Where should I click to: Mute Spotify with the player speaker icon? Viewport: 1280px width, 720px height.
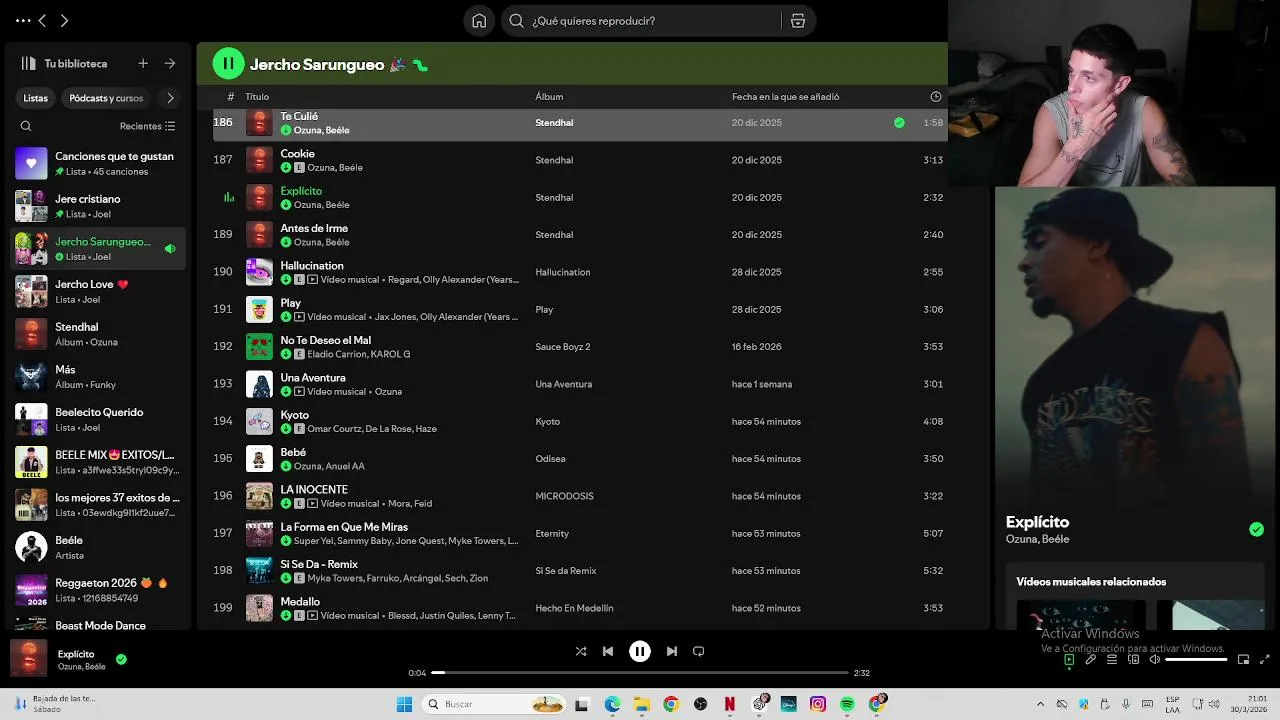tap(1154, 659)
